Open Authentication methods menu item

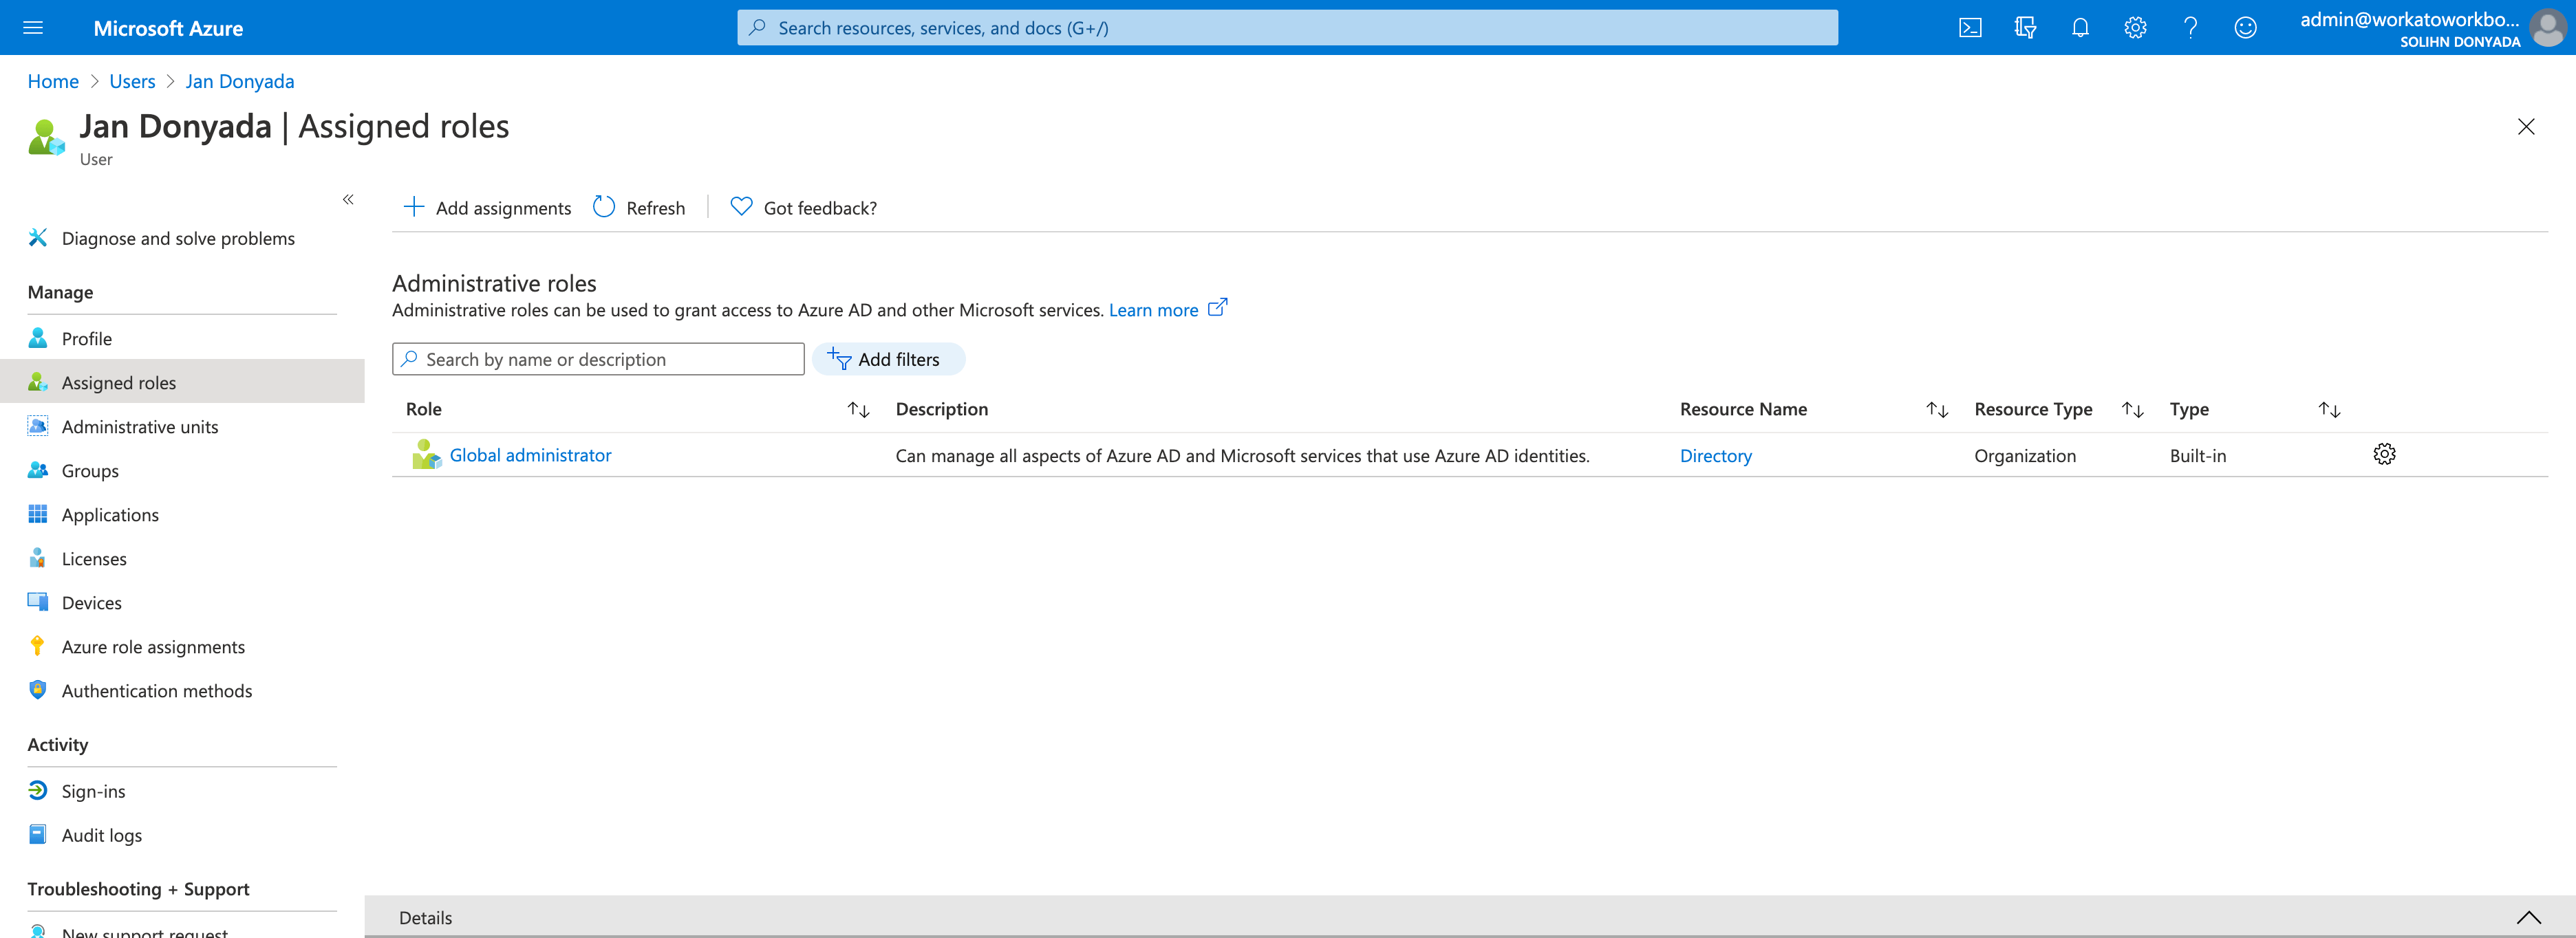click(157, 691)
